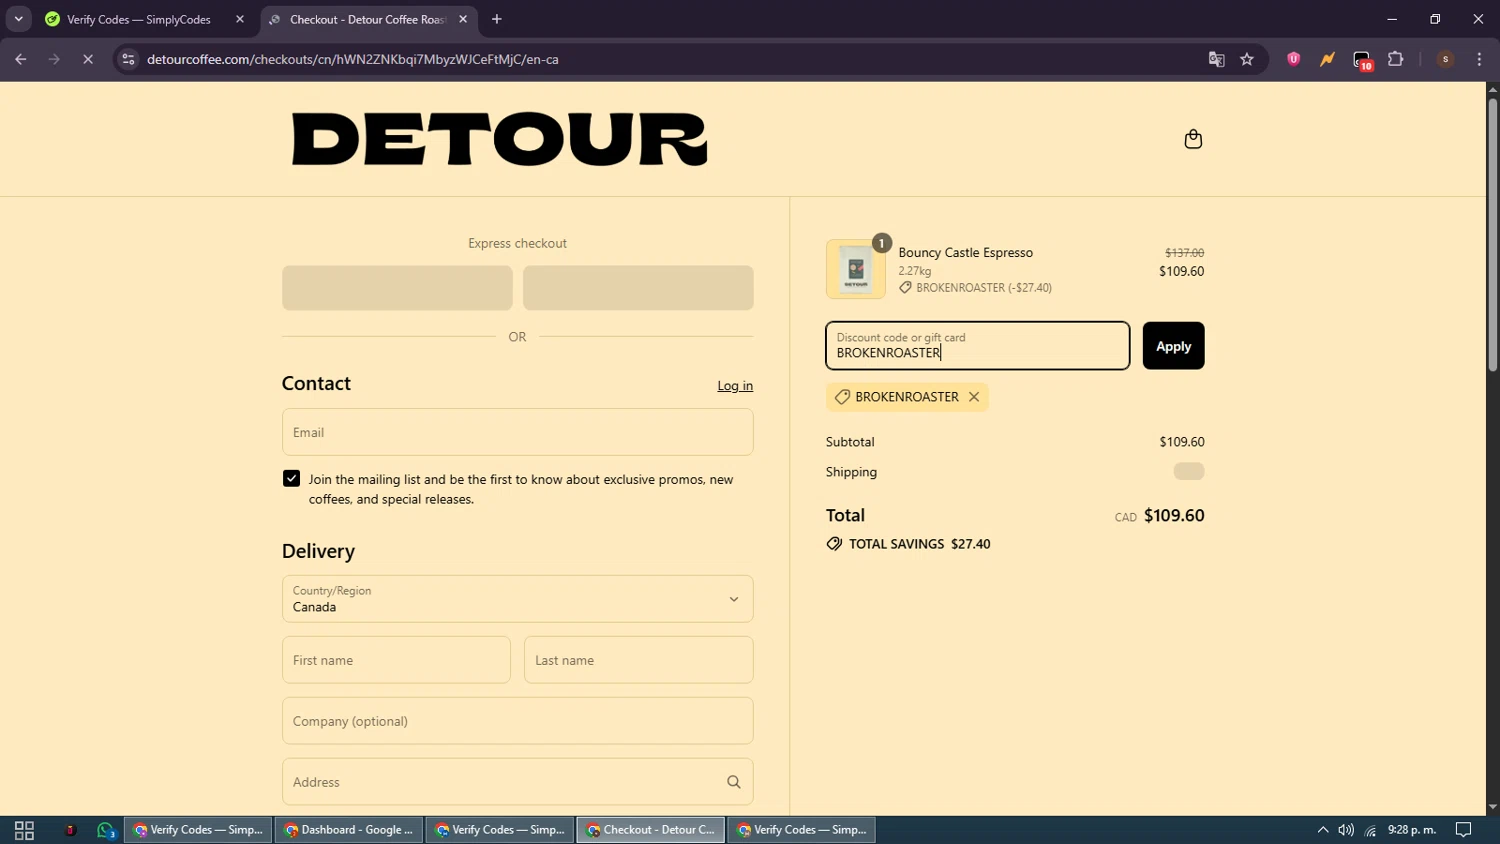Open the Chrome three-dot menu
The height and width of the screenshot is (844, 1500).
(1479, 59)
